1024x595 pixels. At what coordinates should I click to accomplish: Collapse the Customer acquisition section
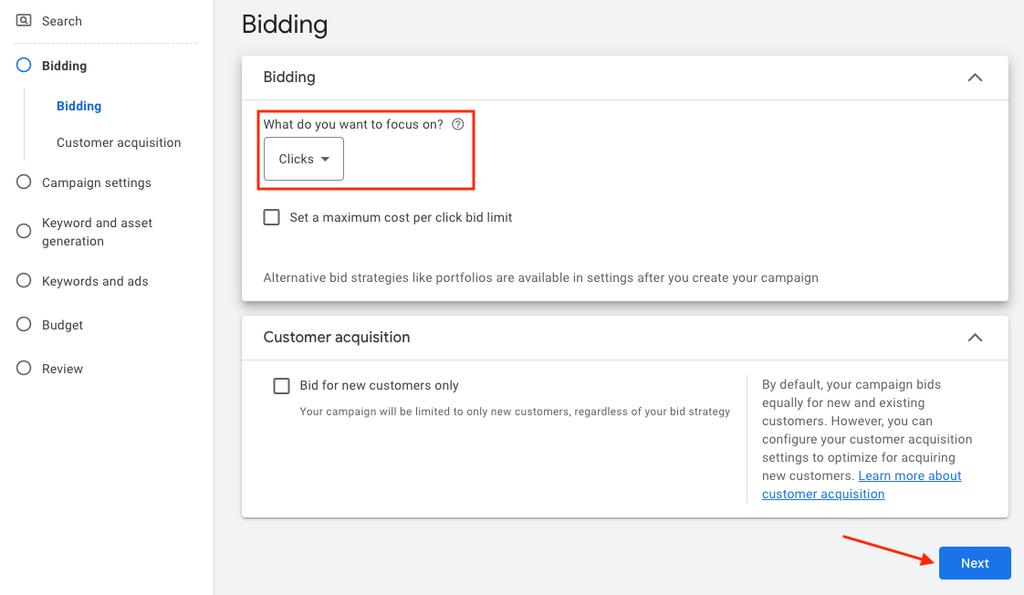point(975,338)
